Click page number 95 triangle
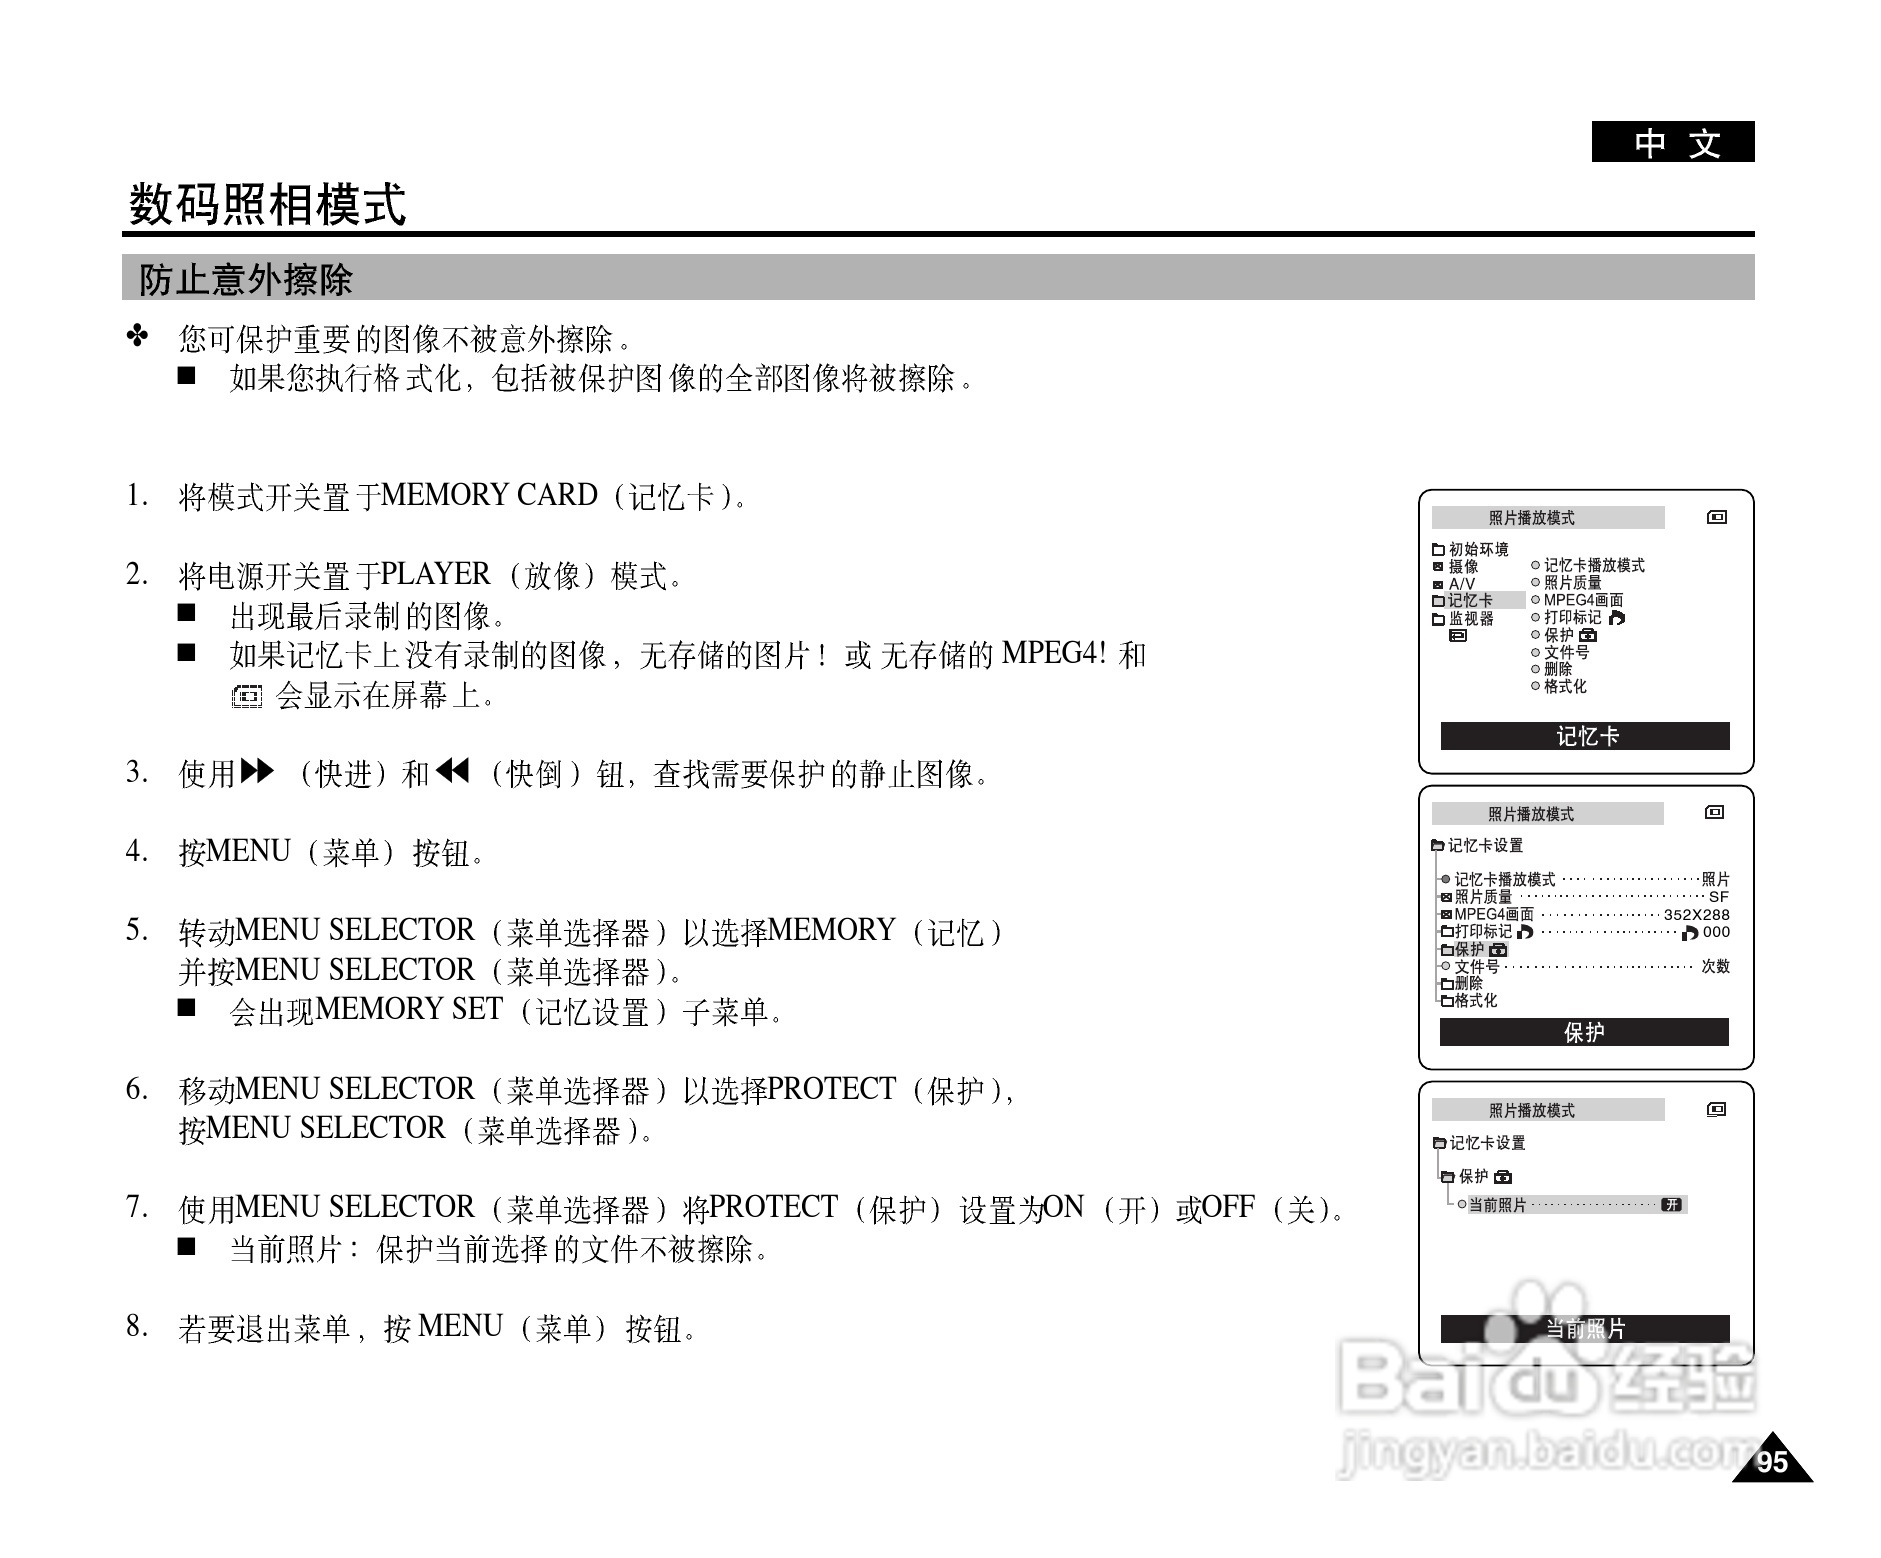 [1772, 1456]
